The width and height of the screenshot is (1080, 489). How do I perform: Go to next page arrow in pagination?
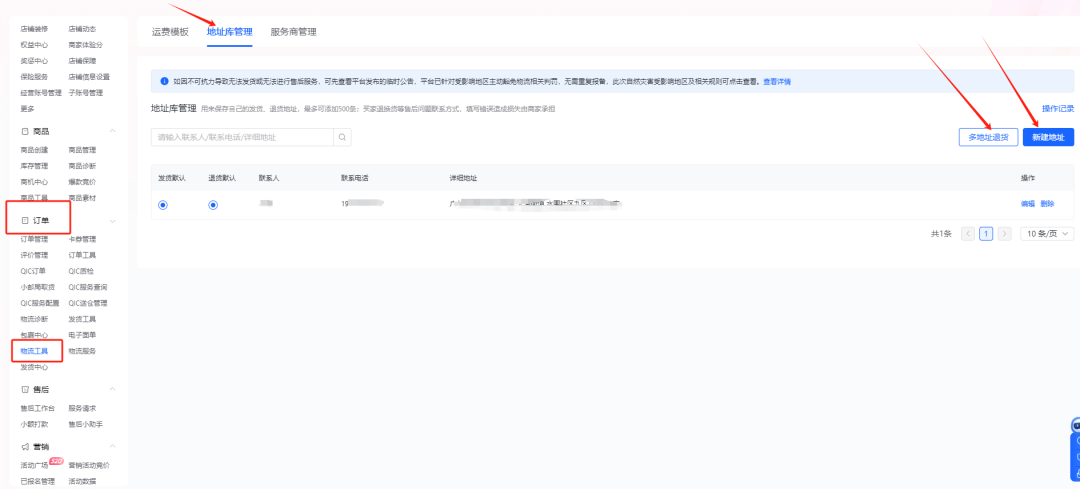1005,234
